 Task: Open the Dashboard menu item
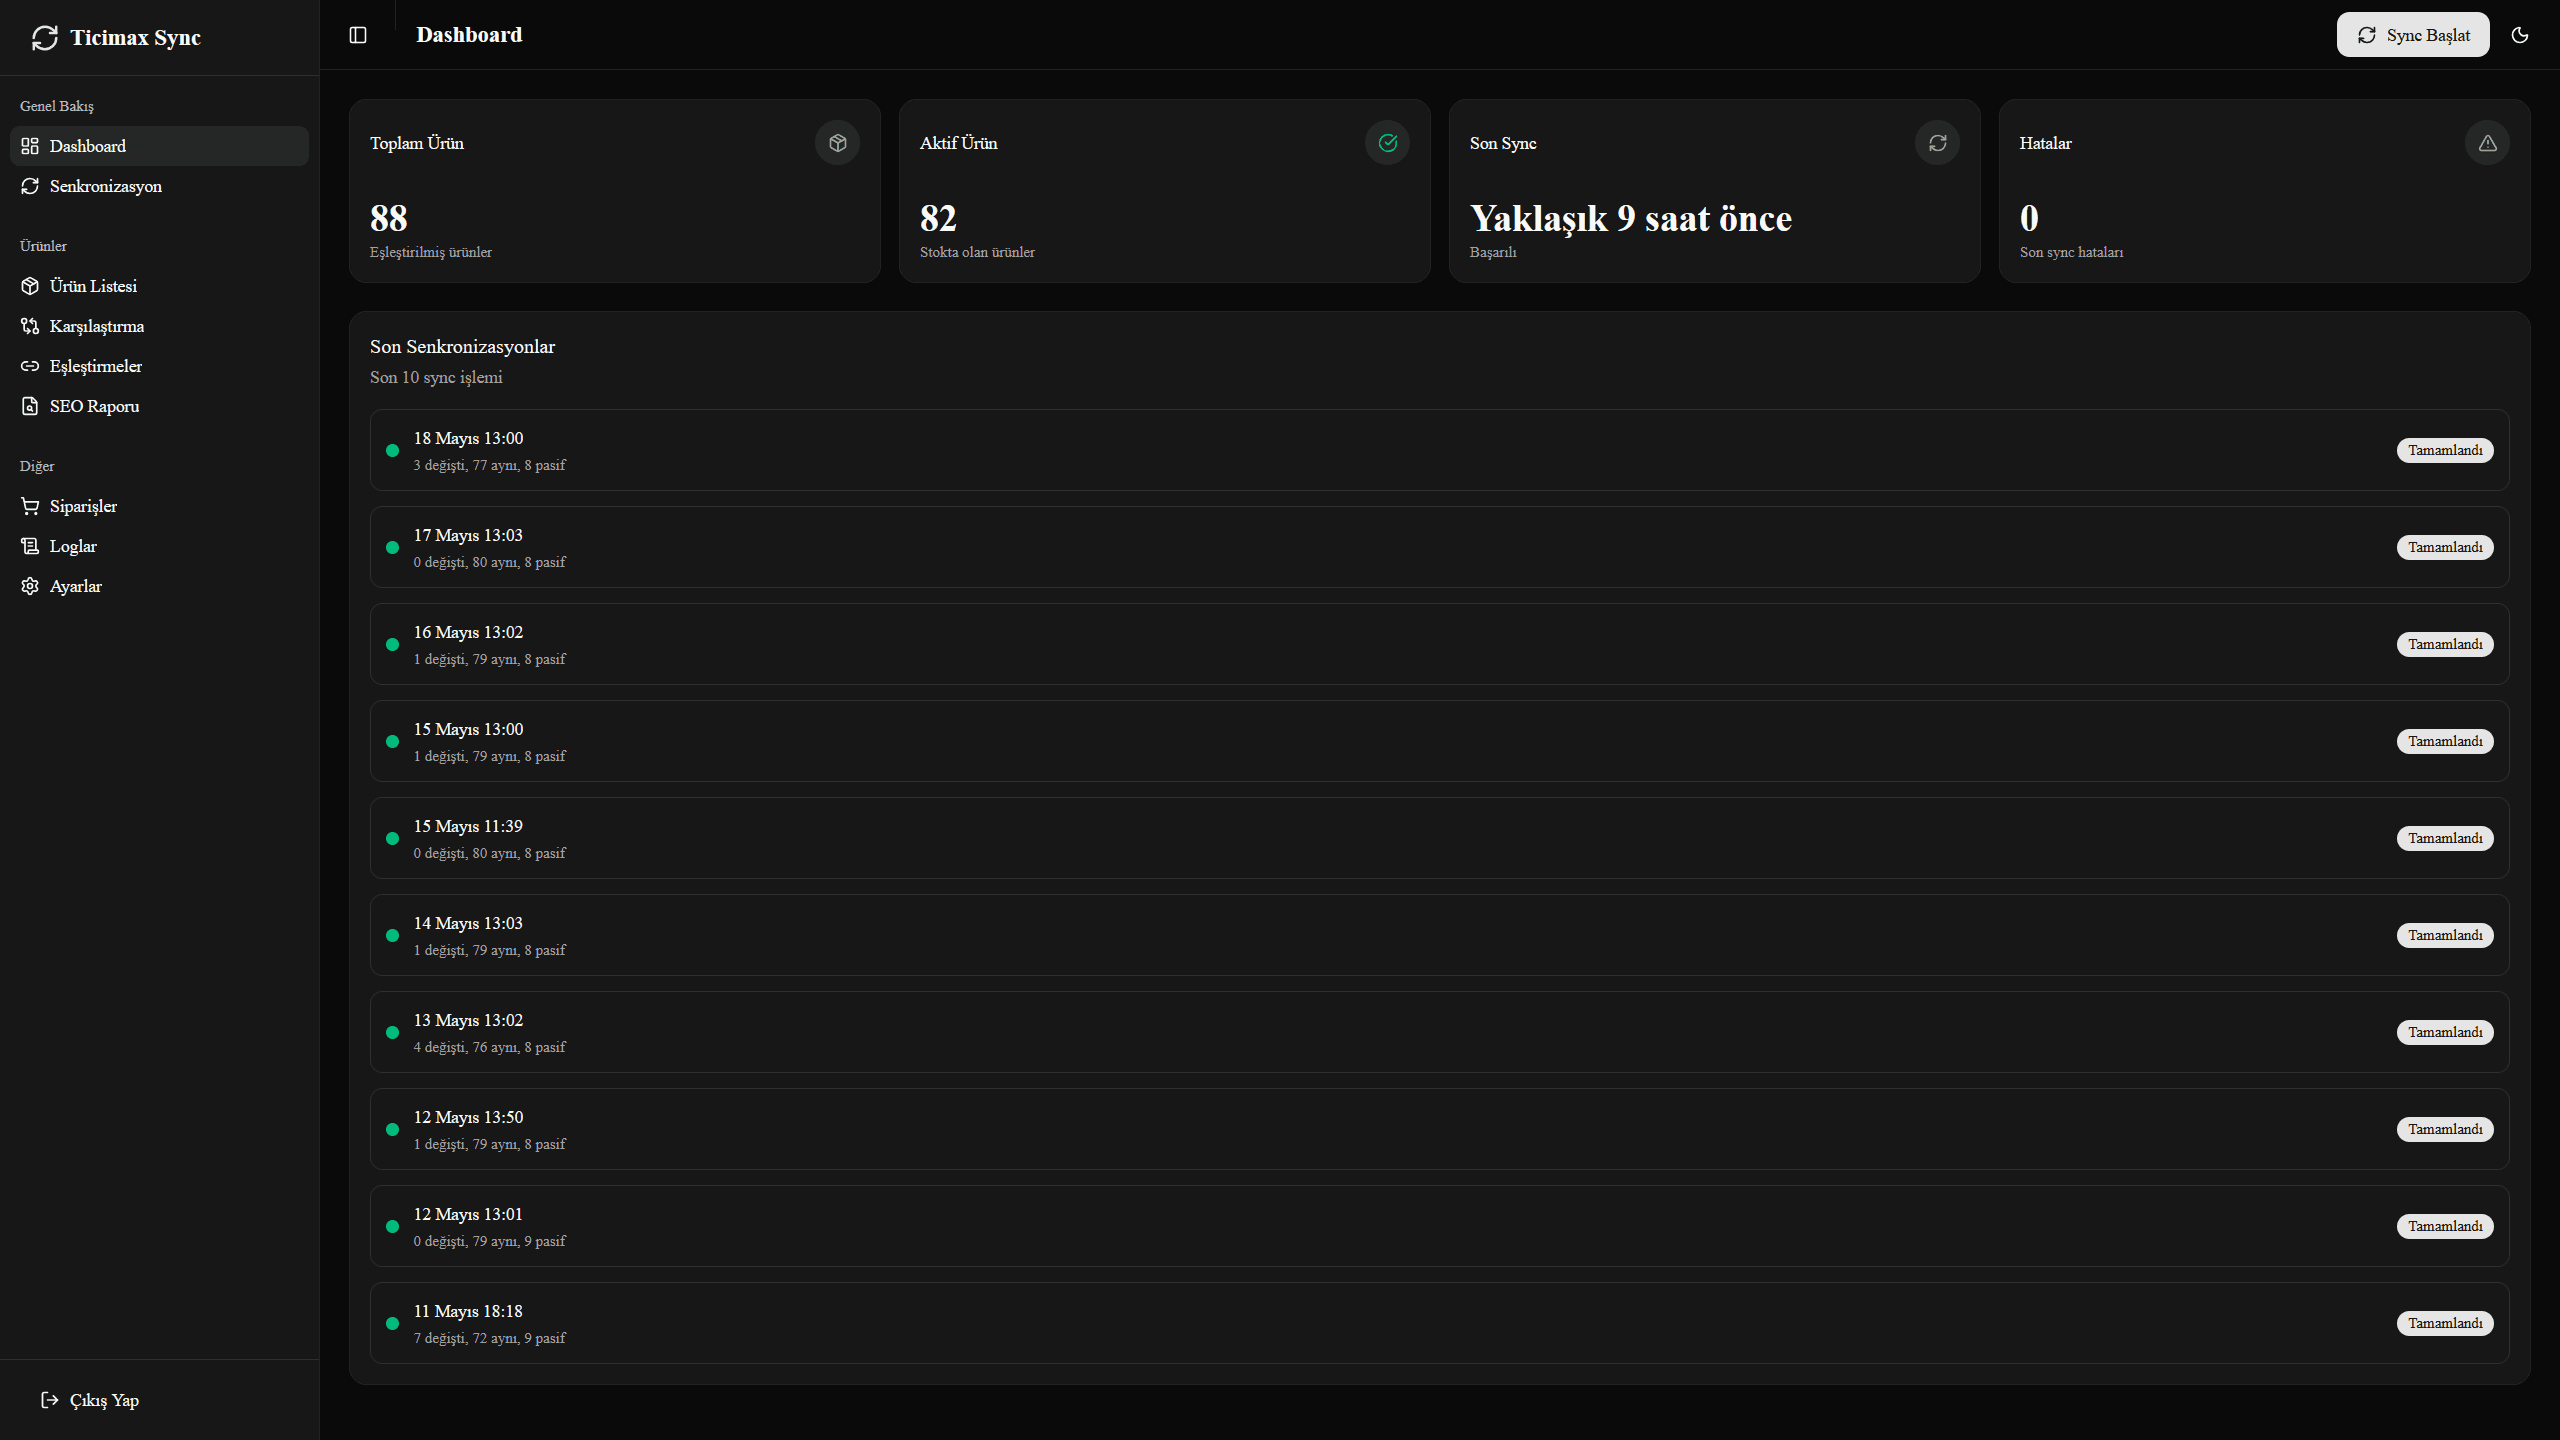[160, 146]
